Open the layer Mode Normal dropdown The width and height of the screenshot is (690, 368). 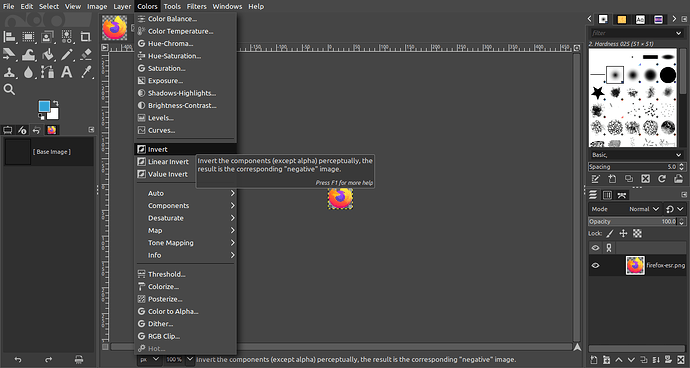[625, 209]
